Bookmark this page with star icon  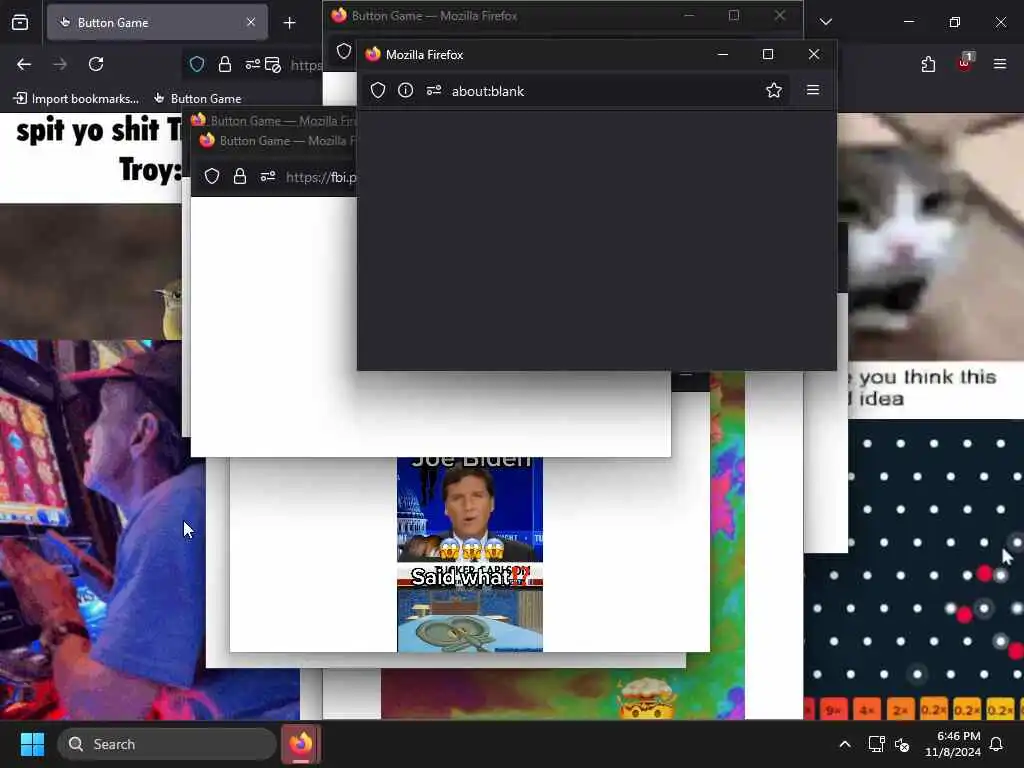coord(774,90)
